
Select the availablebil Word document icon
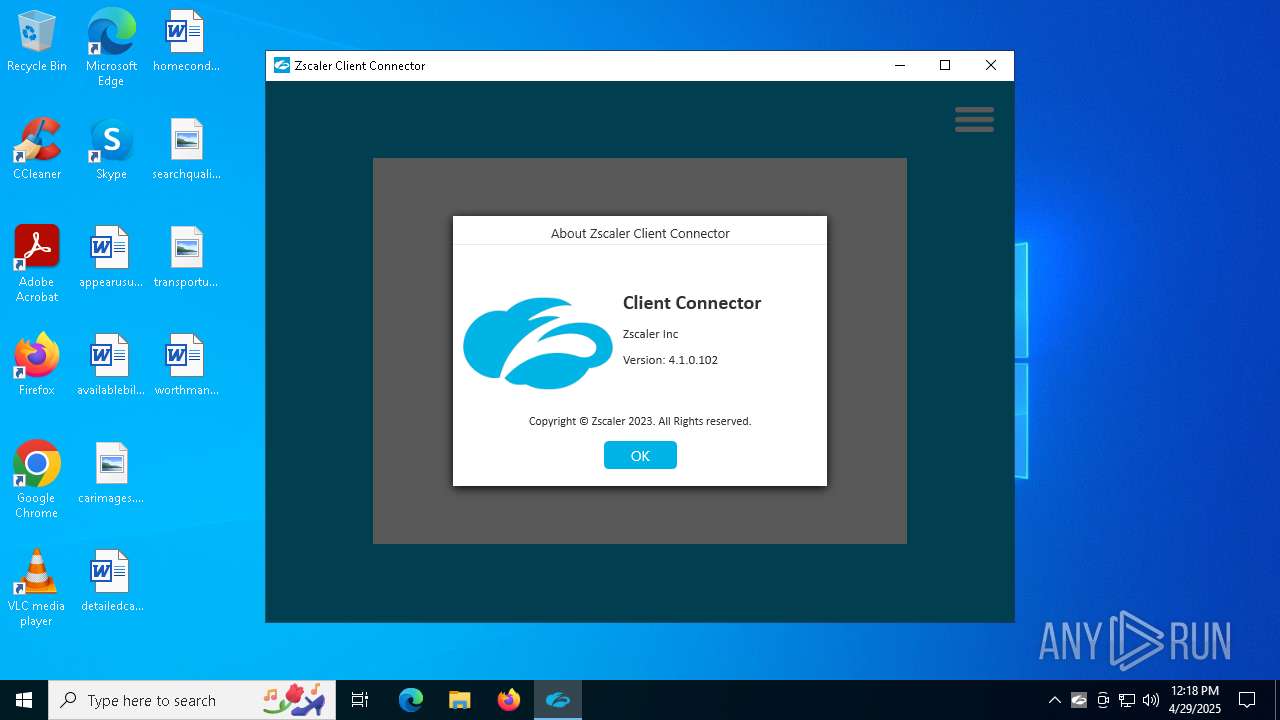[x=111, y=365]
